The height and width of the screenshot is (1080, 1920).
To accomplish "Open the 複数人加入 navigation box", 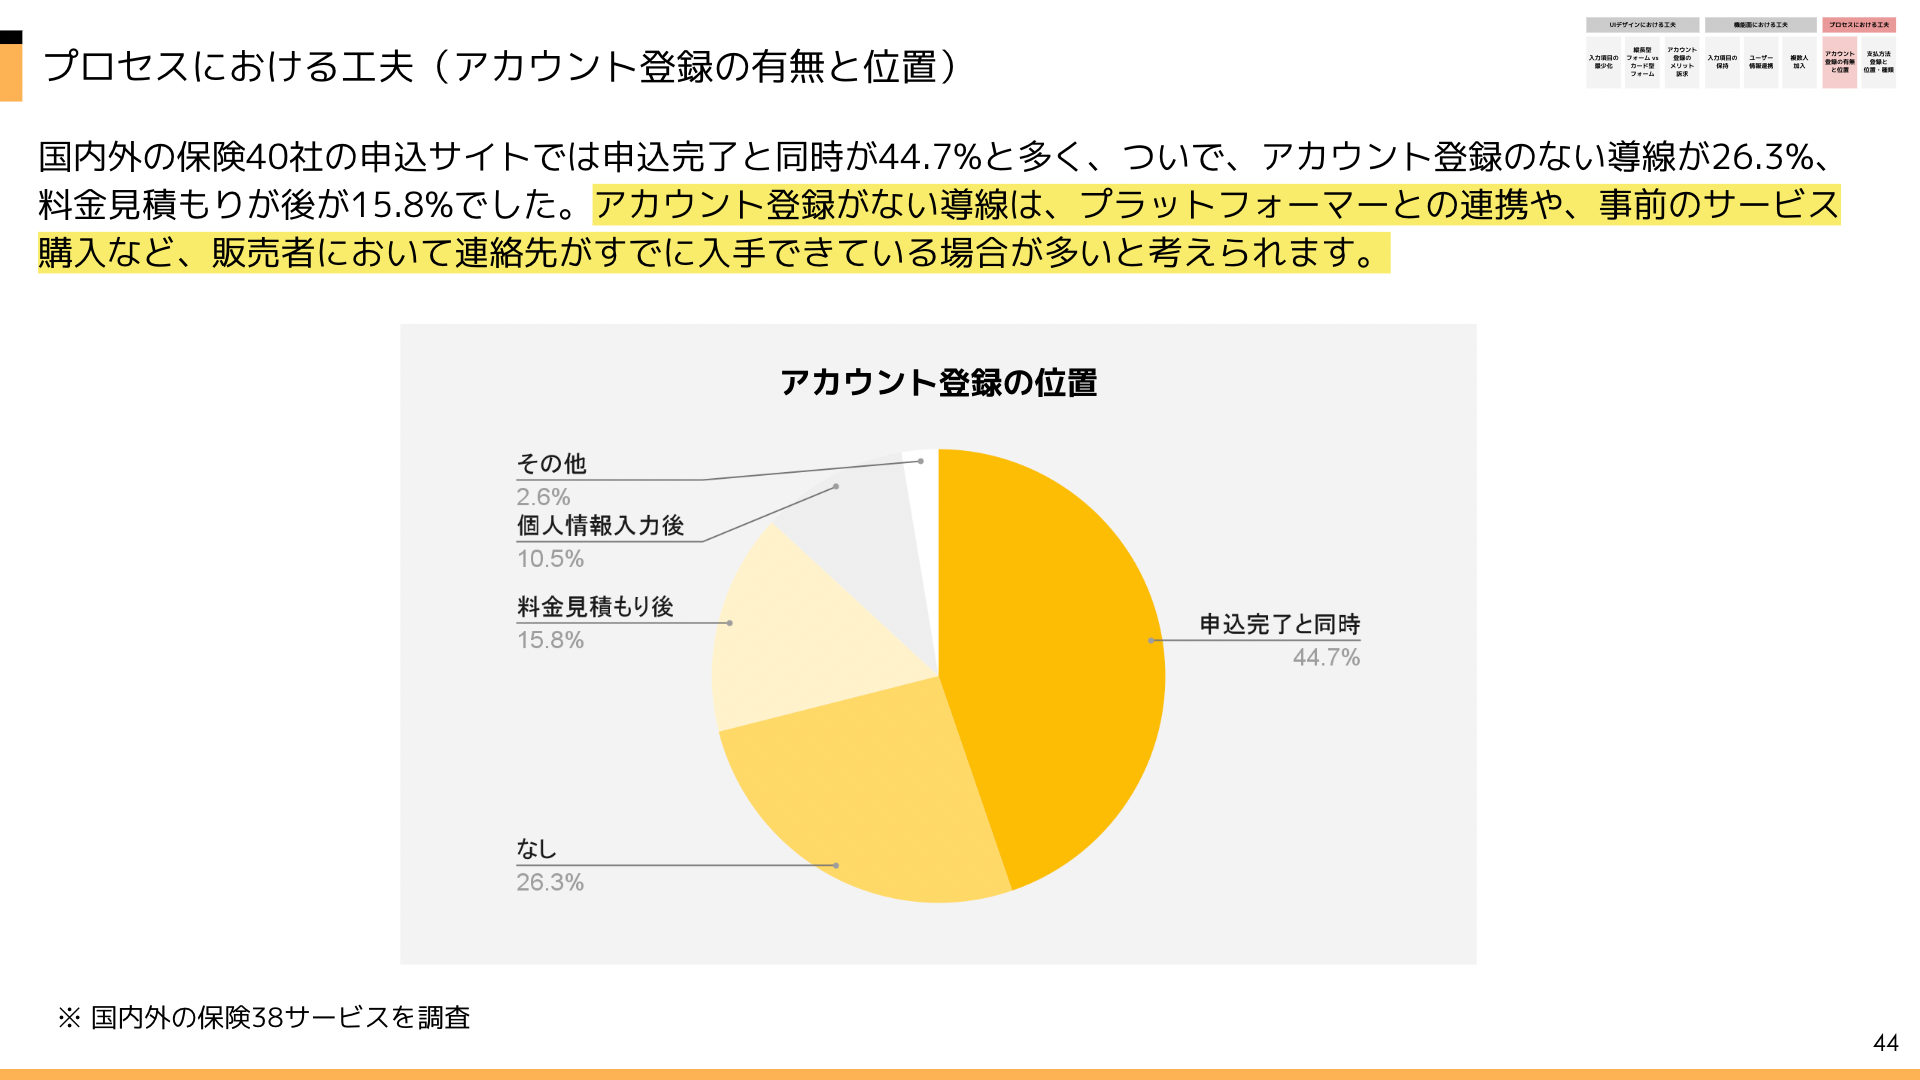I will coord(1799,62).
